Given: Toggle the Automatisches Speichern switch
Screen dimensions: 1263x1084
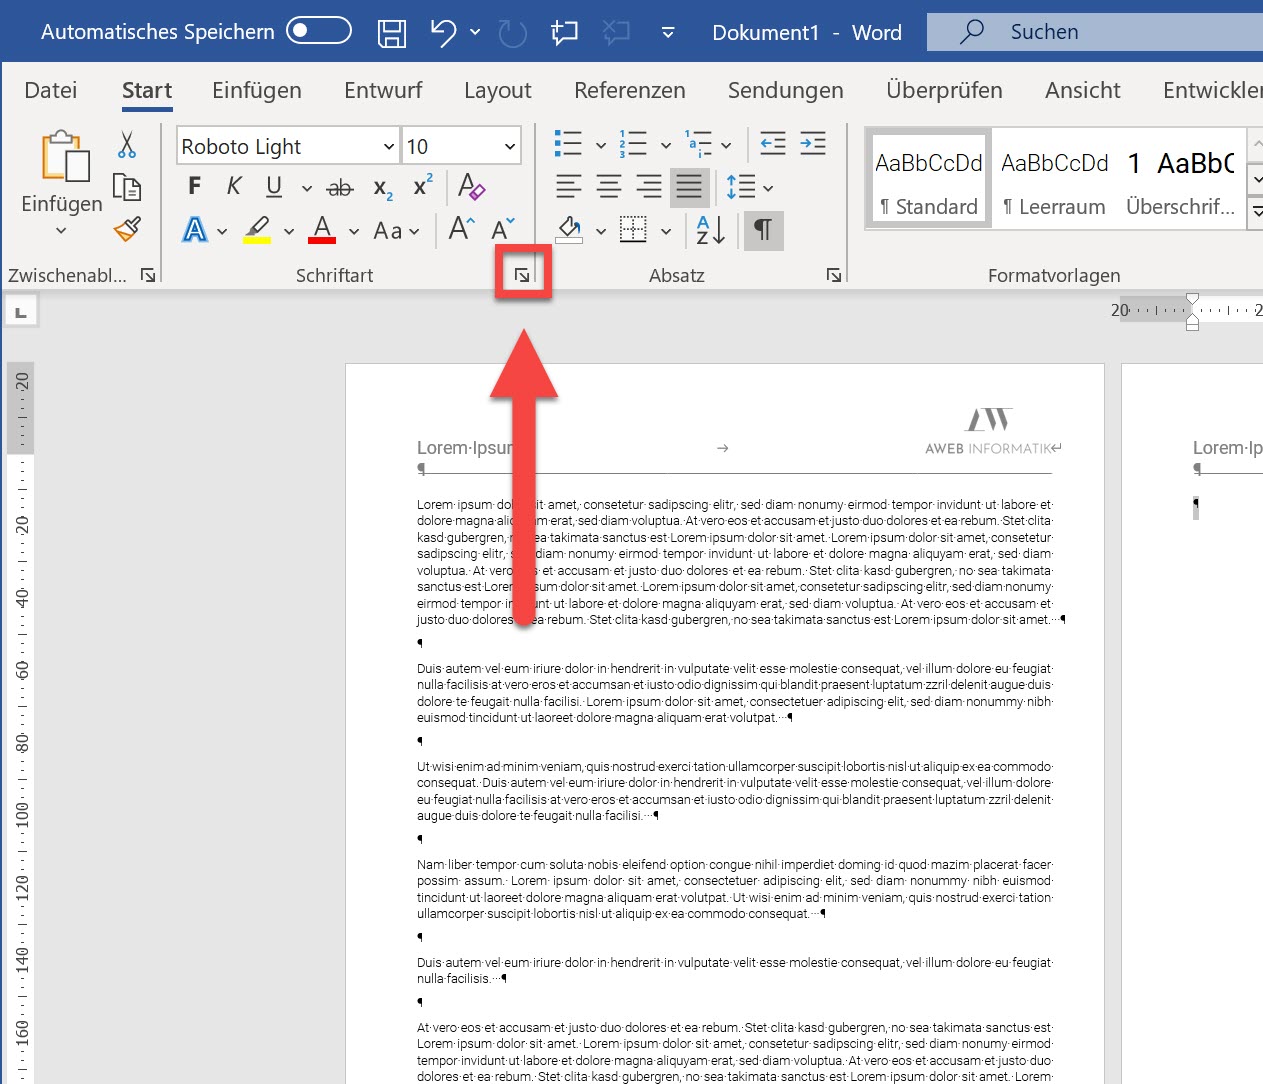Looking at the screenshot, I should (319, 31).
